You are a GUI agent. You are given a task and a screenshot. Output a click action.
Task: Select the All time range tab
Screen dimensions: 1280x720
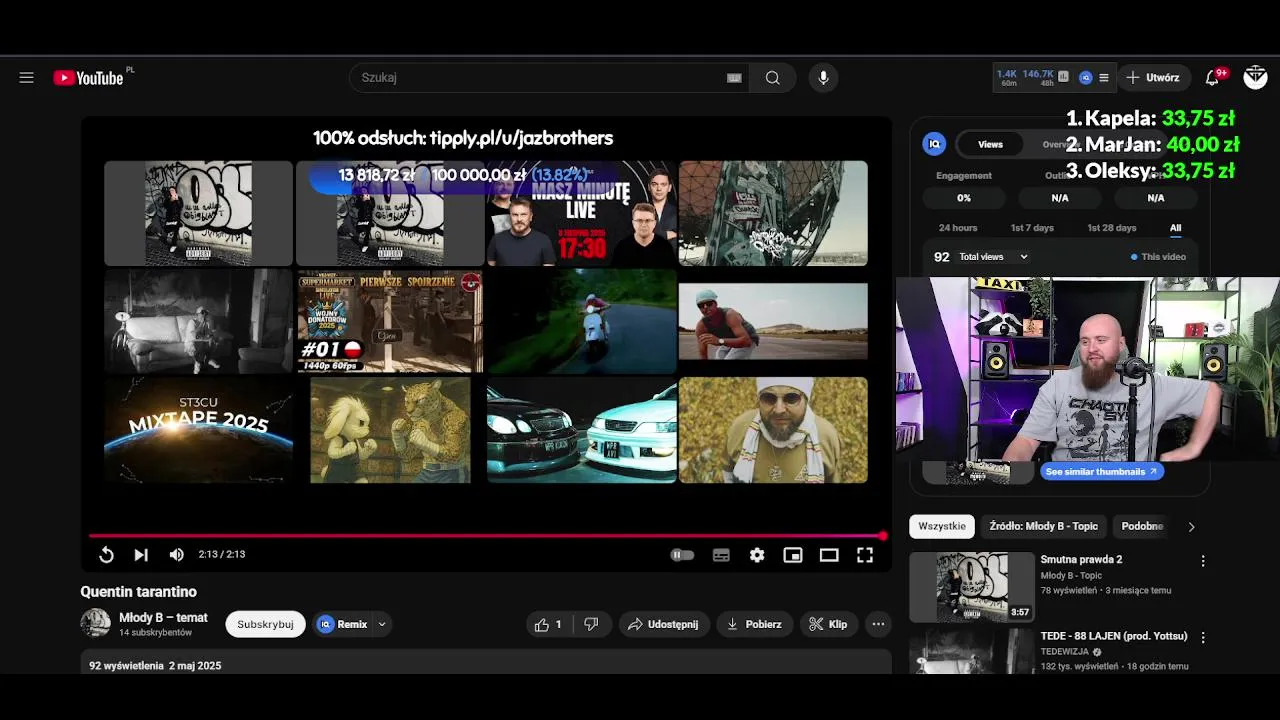pos(1175,228)
